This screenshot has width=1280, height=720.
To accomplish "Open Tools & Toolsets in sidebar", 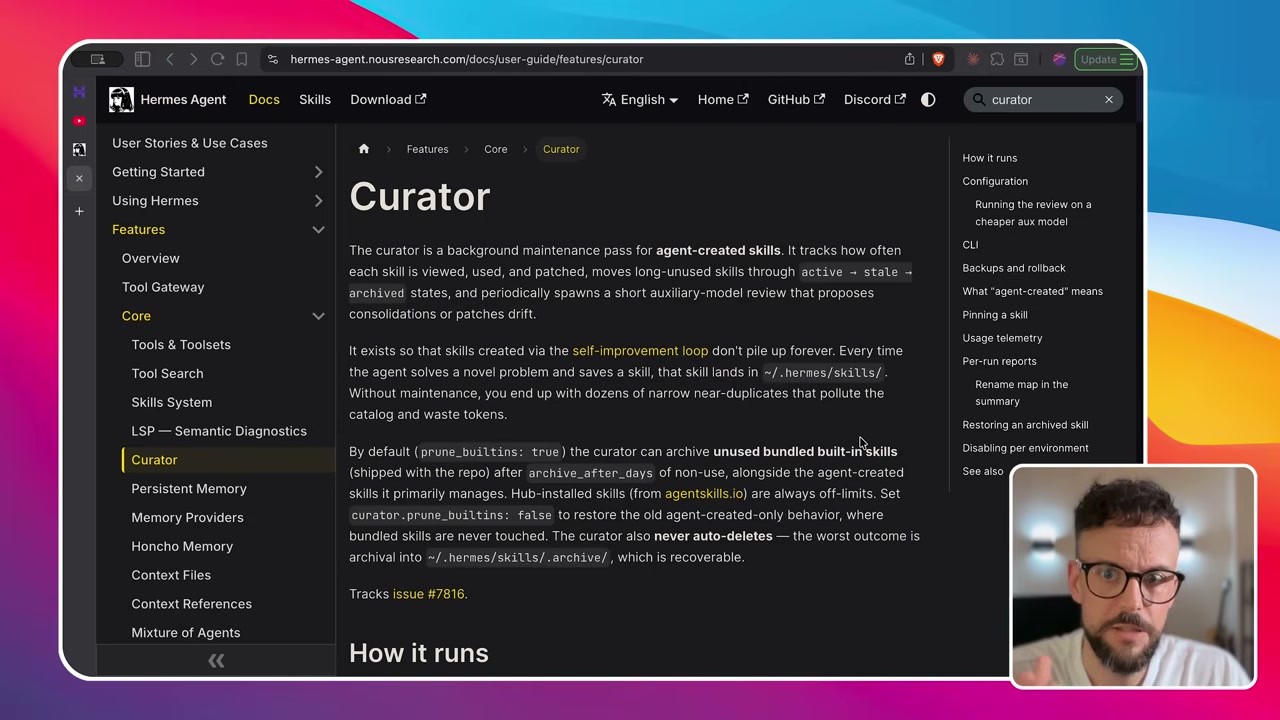I will (x=181, y=345).
